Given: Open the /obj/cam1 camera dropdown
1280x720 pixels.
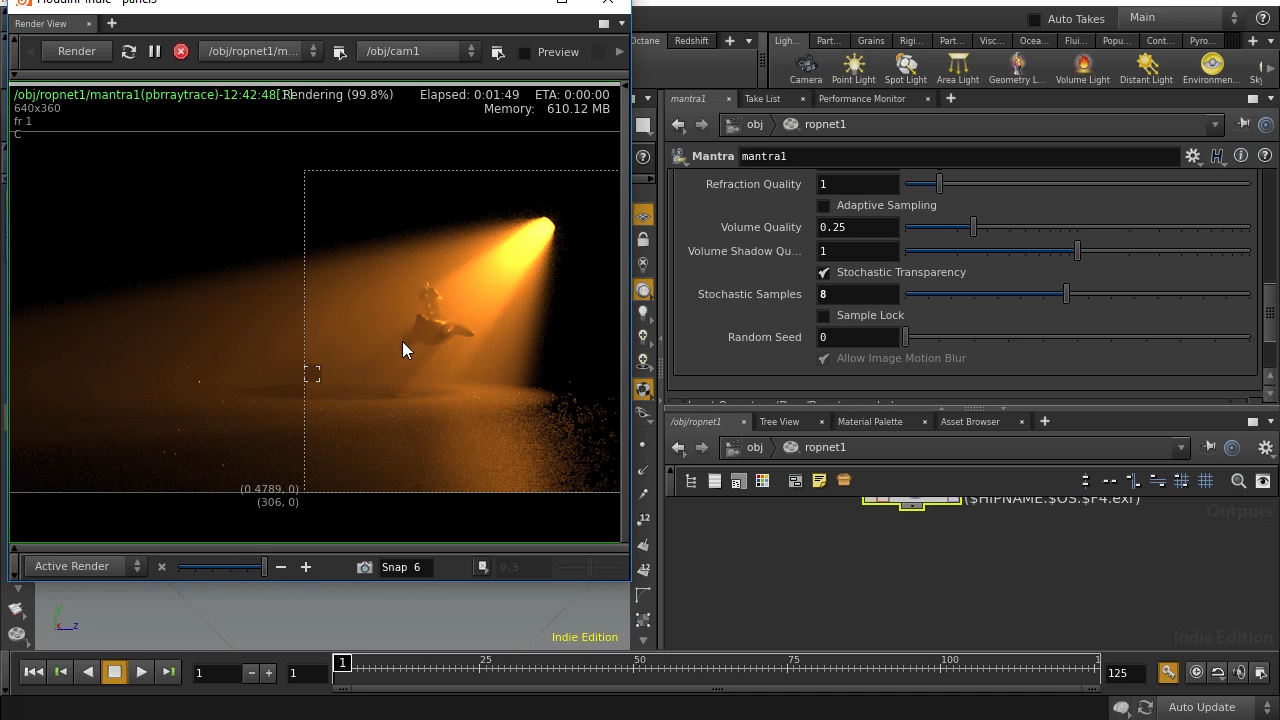Looking at the screenshot, I should [x=420, y=51].
